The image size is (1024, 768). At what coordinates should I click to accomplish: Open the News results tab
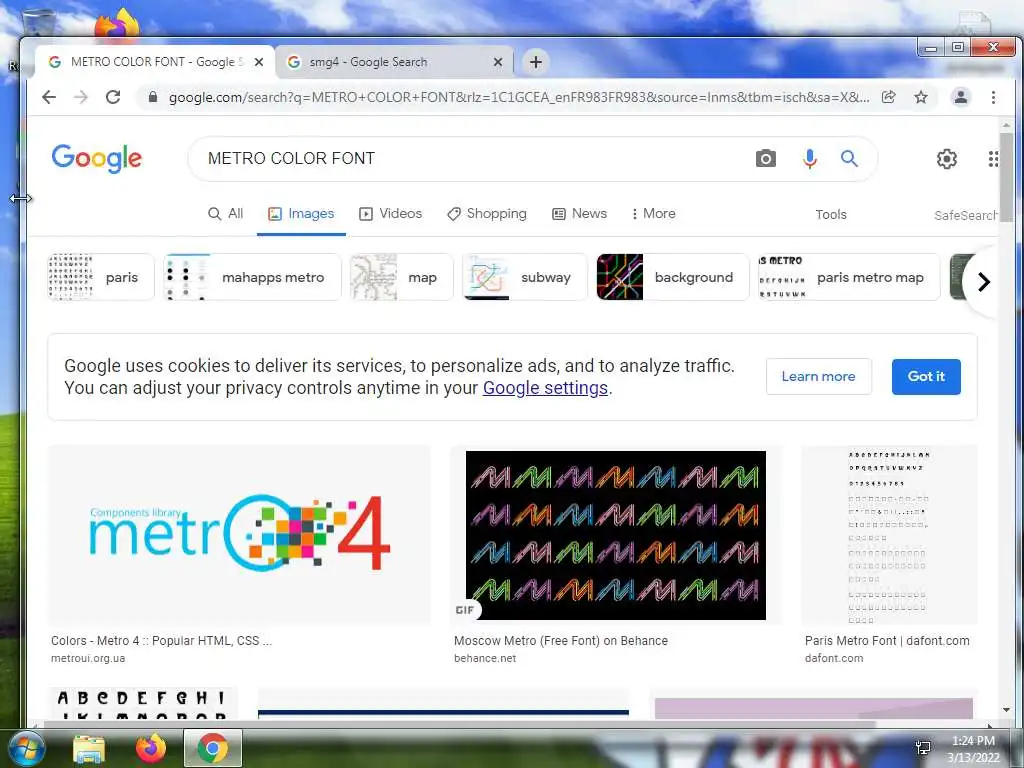coord(579,214)
